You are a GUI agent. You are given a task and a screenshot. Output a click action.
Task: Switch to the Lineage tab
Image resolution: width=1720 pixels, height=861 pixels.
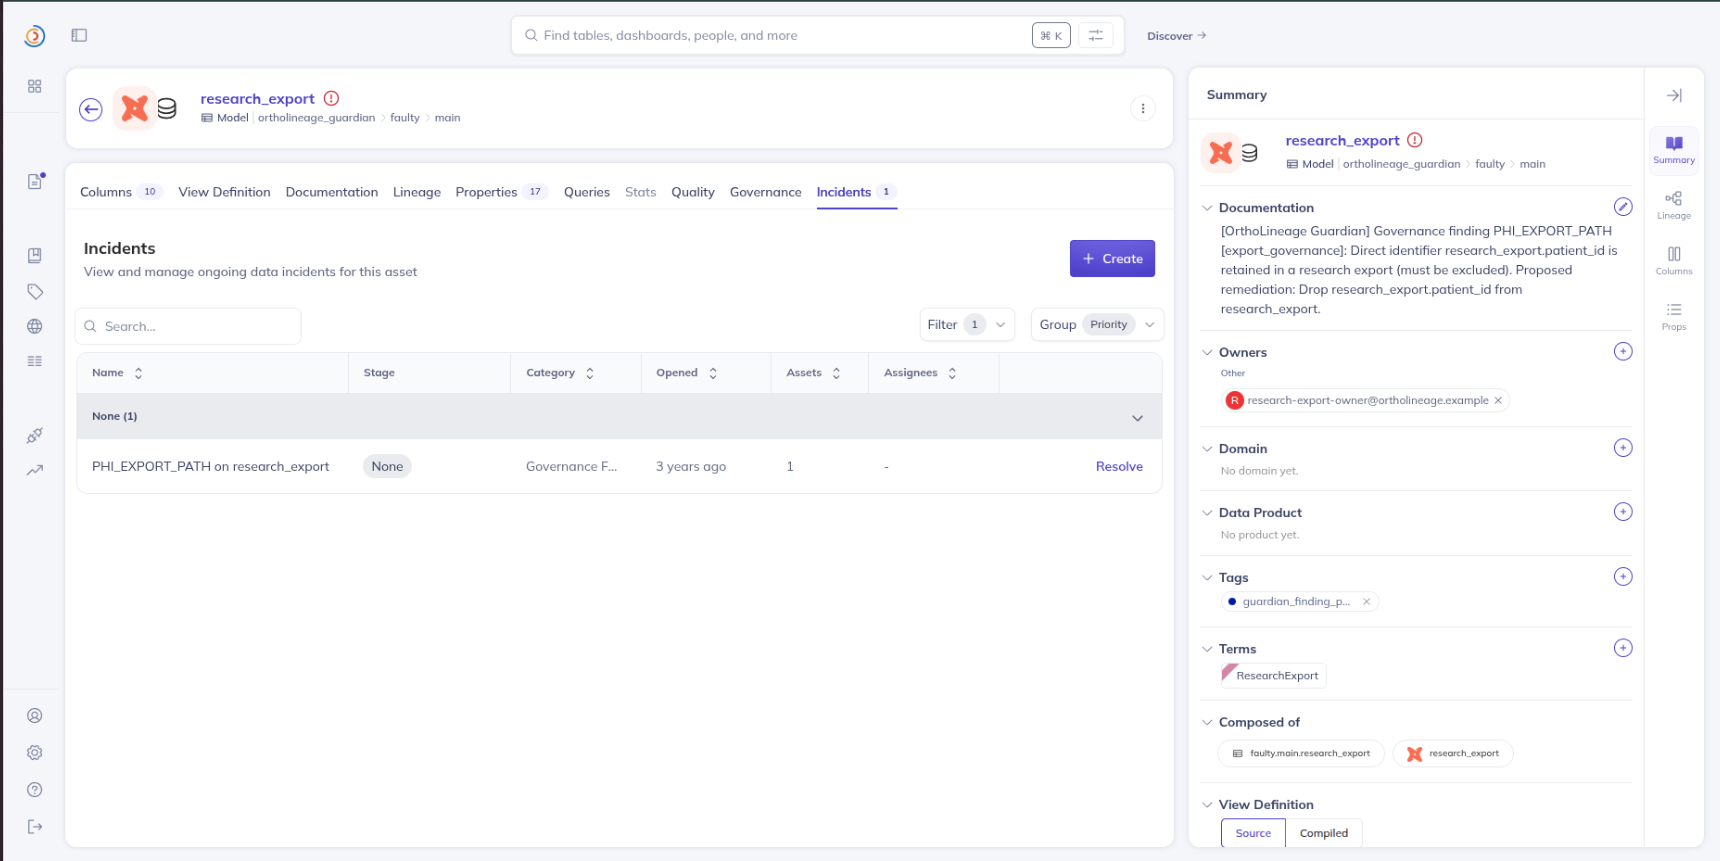[417, 192]
